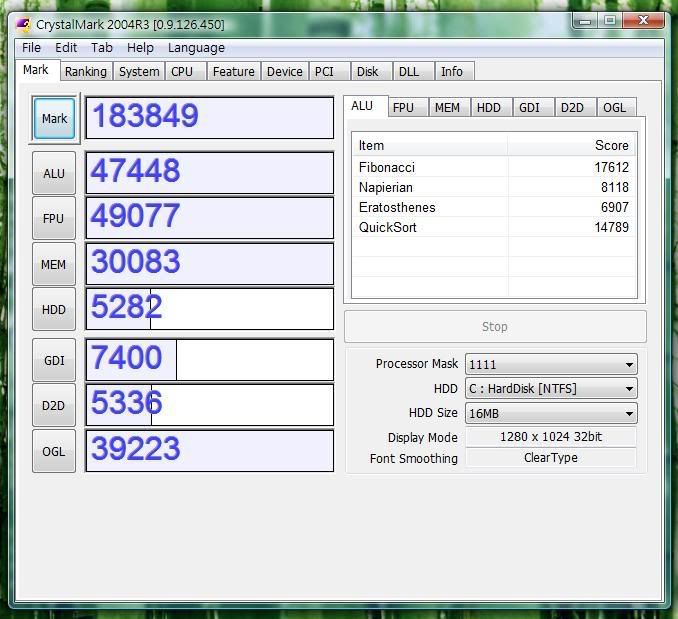Open the File menu
The image size is (678, 619).
pyautogui.click(x=32, y=48)
